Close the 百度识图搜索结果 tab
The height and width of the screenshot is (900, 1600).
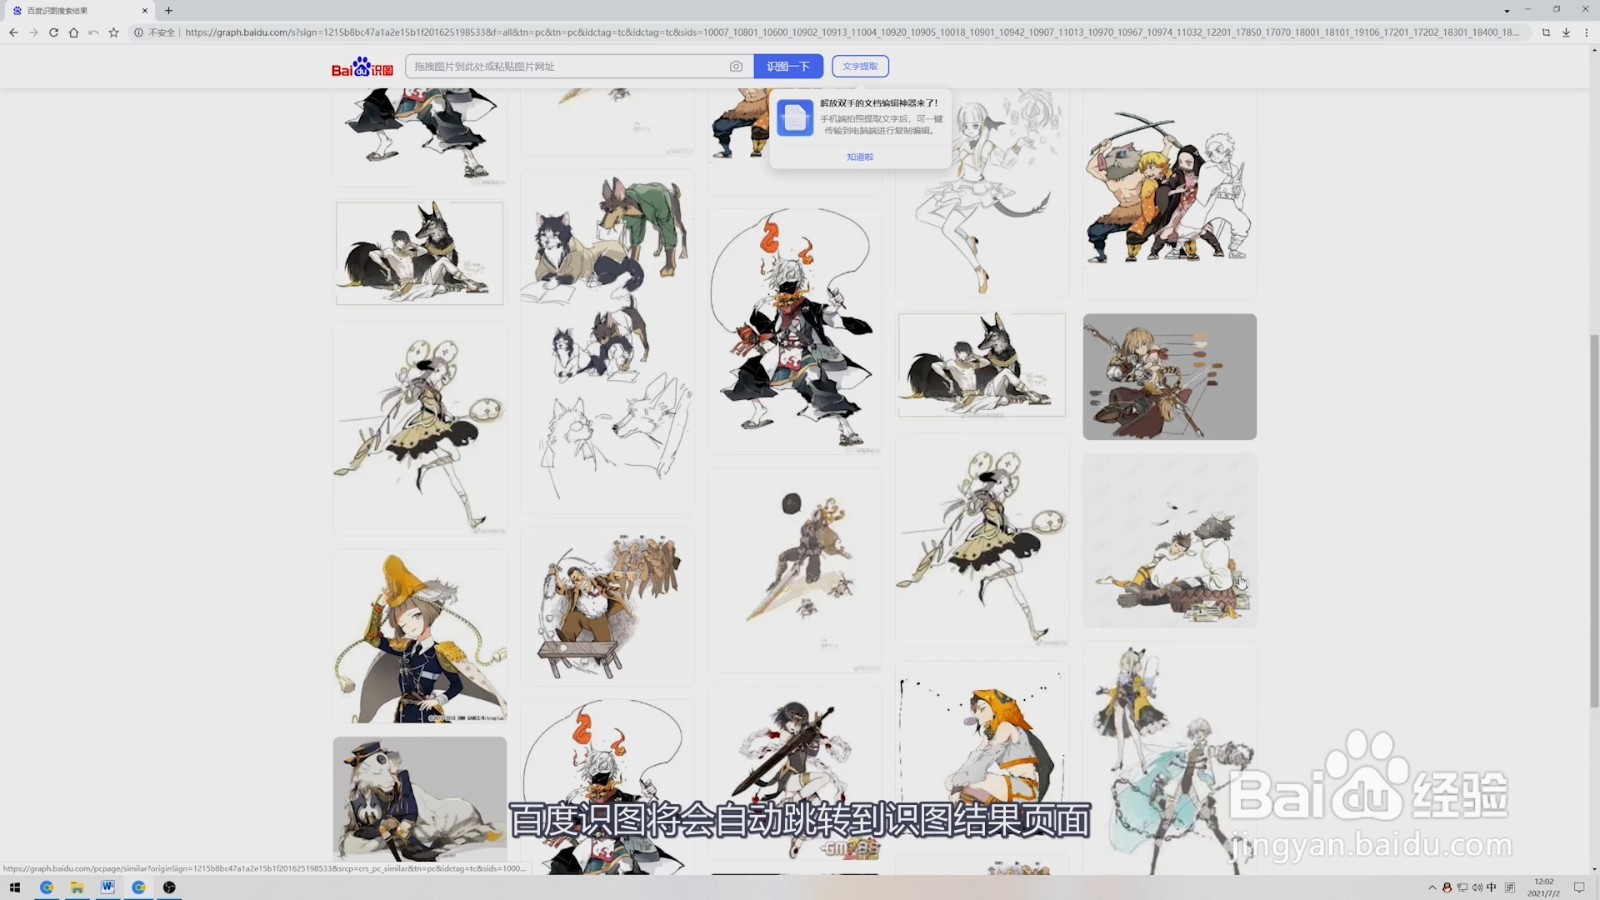[x=145, y=10]
